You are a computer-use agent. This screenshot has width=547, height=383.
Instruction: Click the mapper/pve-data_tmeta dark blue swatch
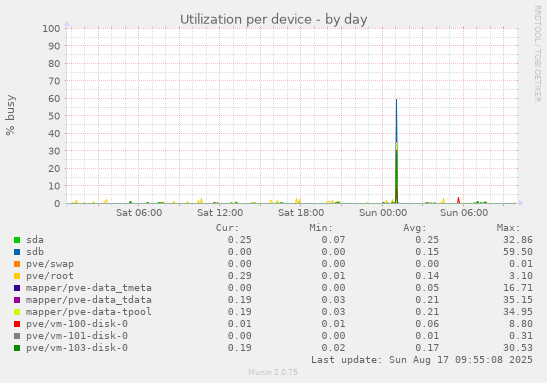tap(17, 288)
